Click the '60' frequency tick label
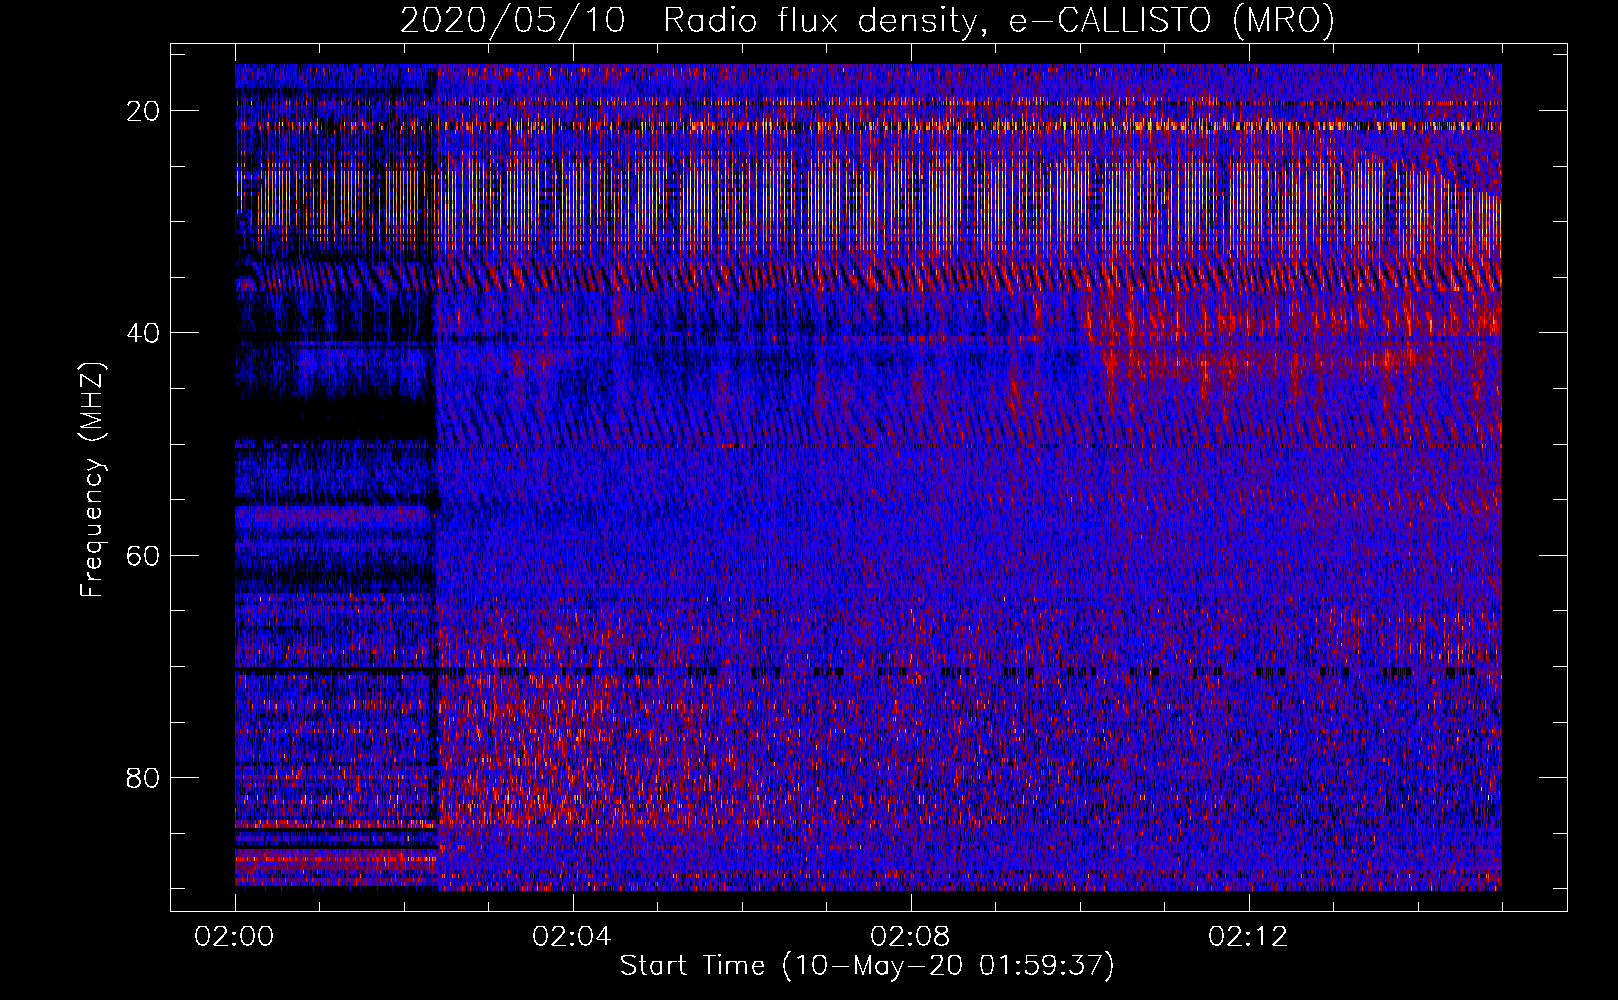This screenshot has height=1000, width=1618. pos(143,555)
